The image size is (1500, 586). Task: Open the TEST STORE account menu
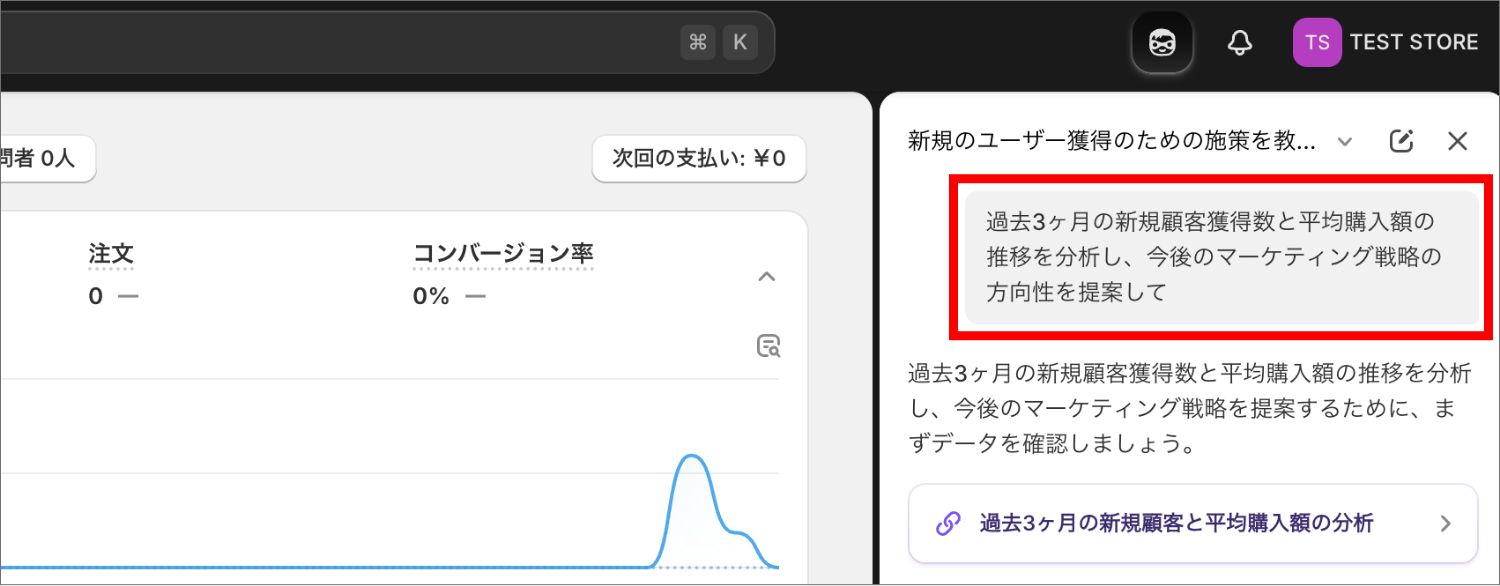coord(1385,42)
